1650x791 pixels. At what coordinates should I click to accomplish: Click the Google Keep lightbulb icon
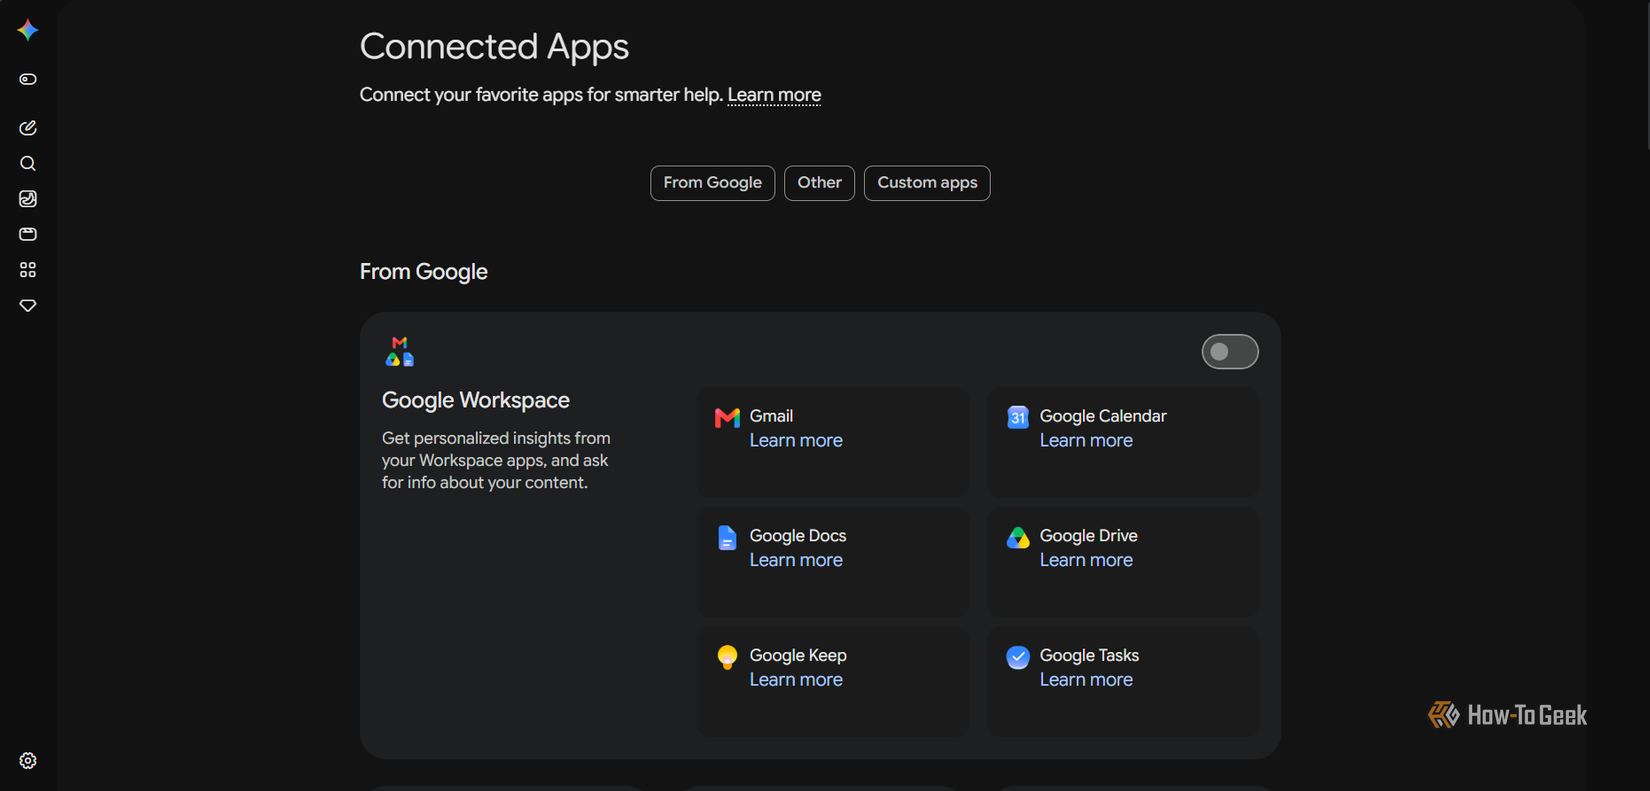(x=727, y=657)
